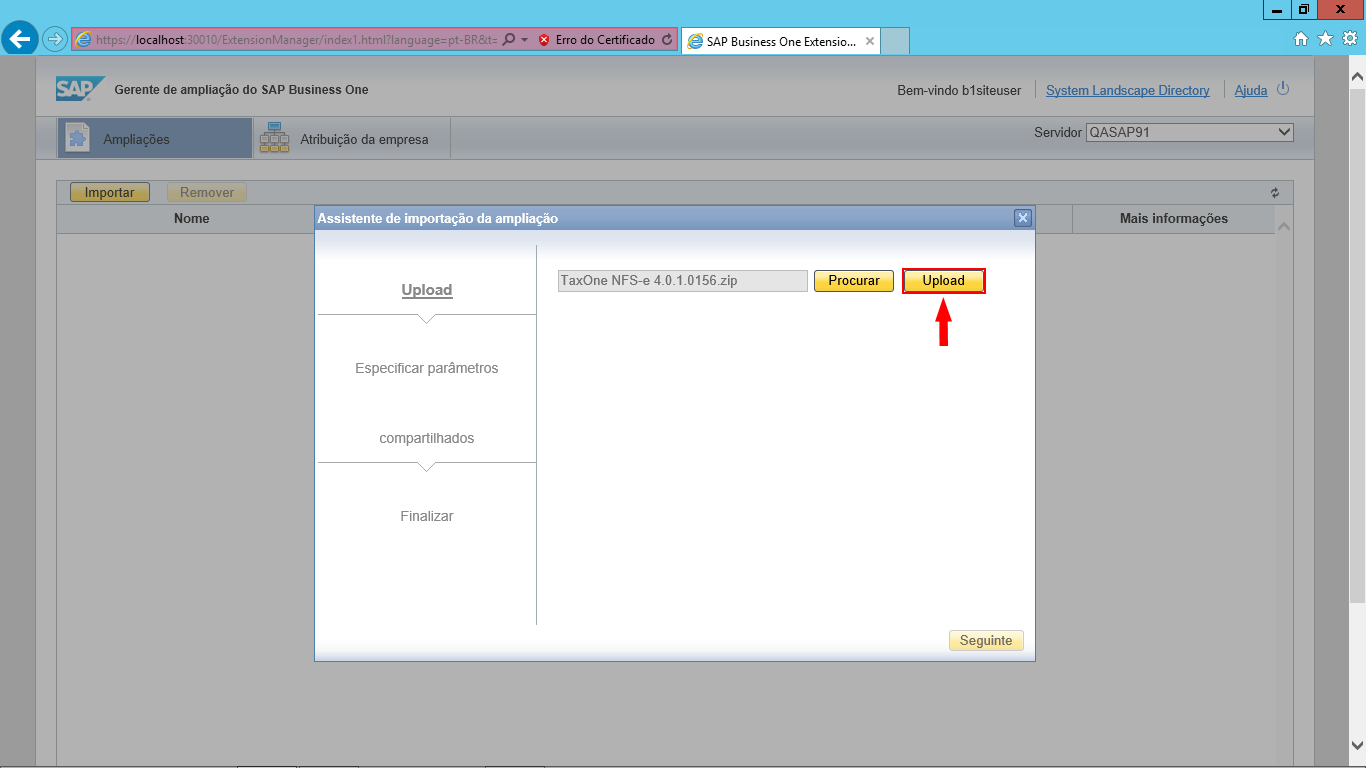Minimize the browser window

pyautogui.click(x=1277, y=9)
